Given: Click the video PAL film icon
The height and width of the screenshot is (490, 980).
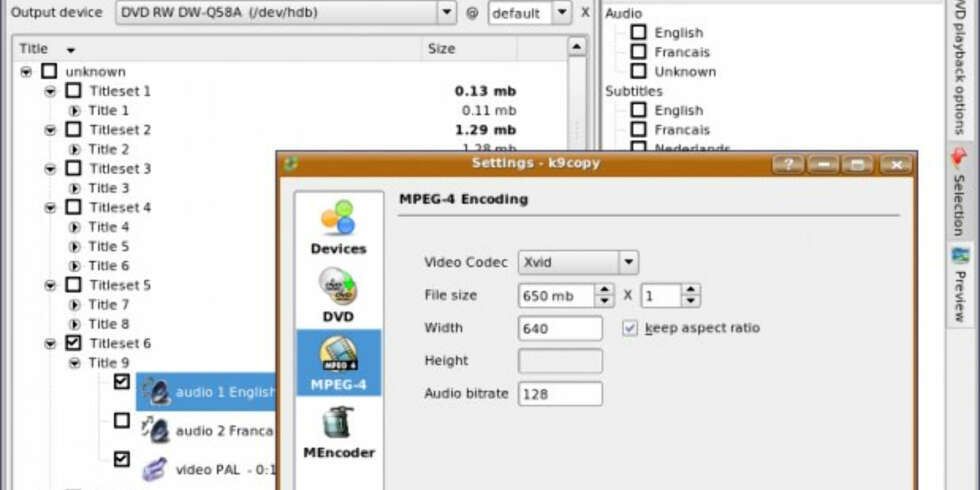Looking at the screenshot, I should coord(154,469).
